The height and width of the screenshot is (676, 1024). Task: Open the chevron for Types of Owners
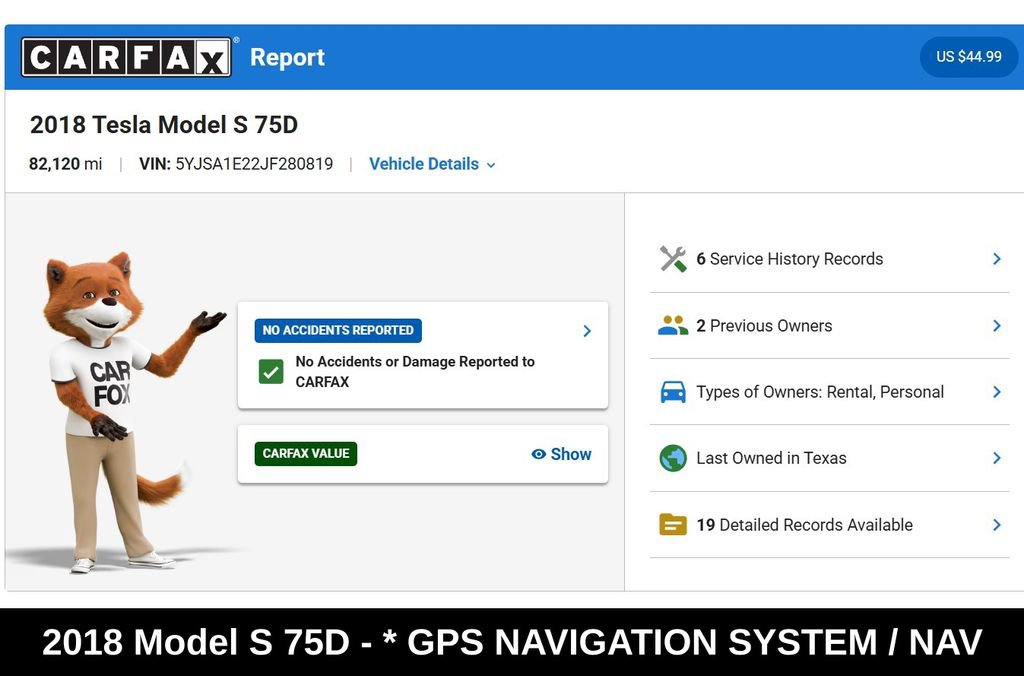(x=997, y=392)
